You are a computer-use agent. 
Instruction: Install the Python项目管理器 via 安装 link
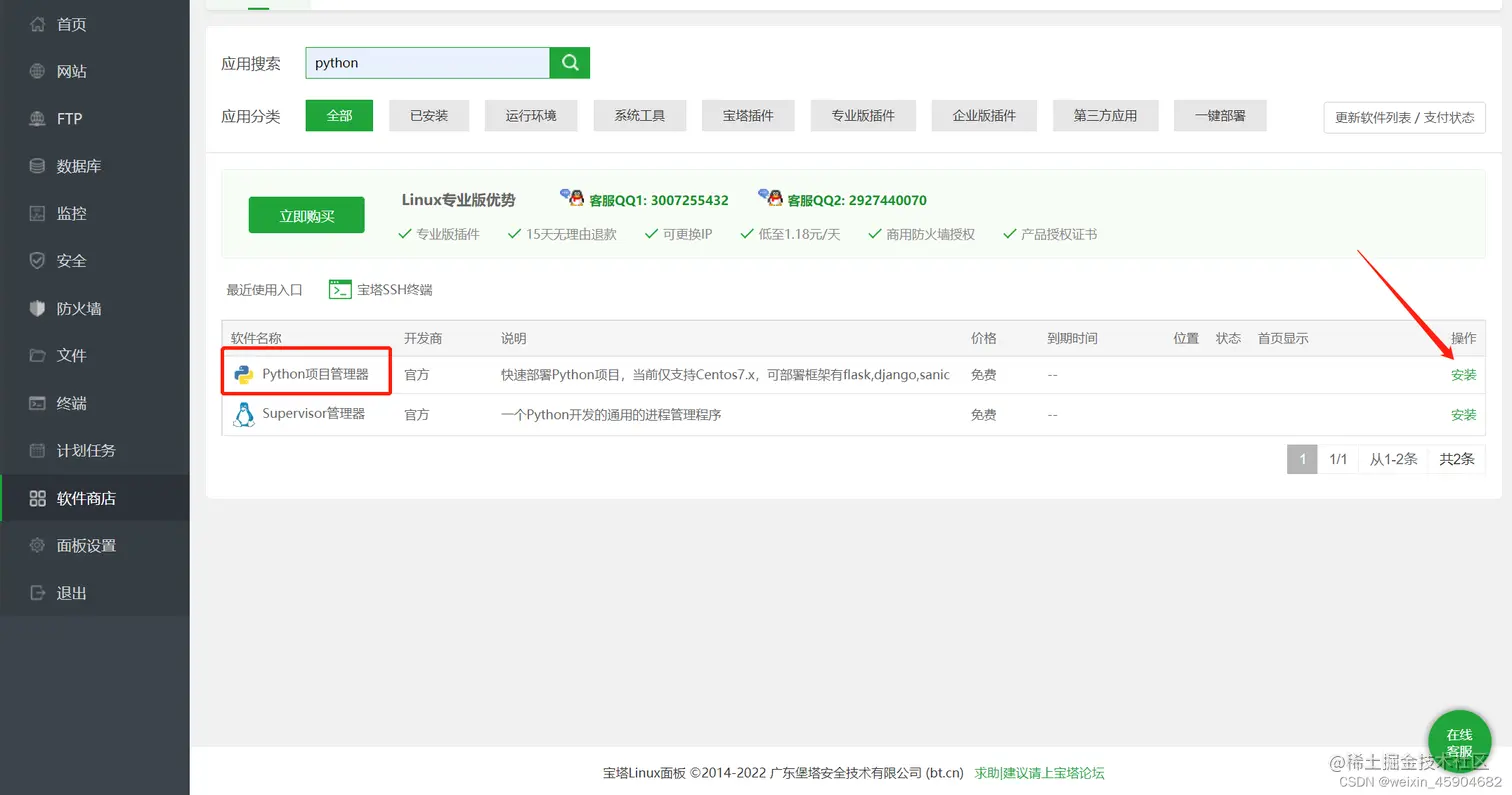click(x=1463, y=374)
